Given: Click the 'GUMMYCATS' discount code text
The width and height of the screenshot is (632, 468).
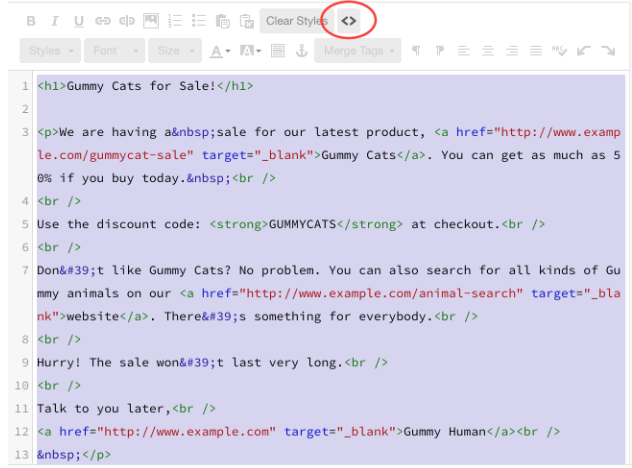Looking at the screenshot, I should [x=302, y=224].
